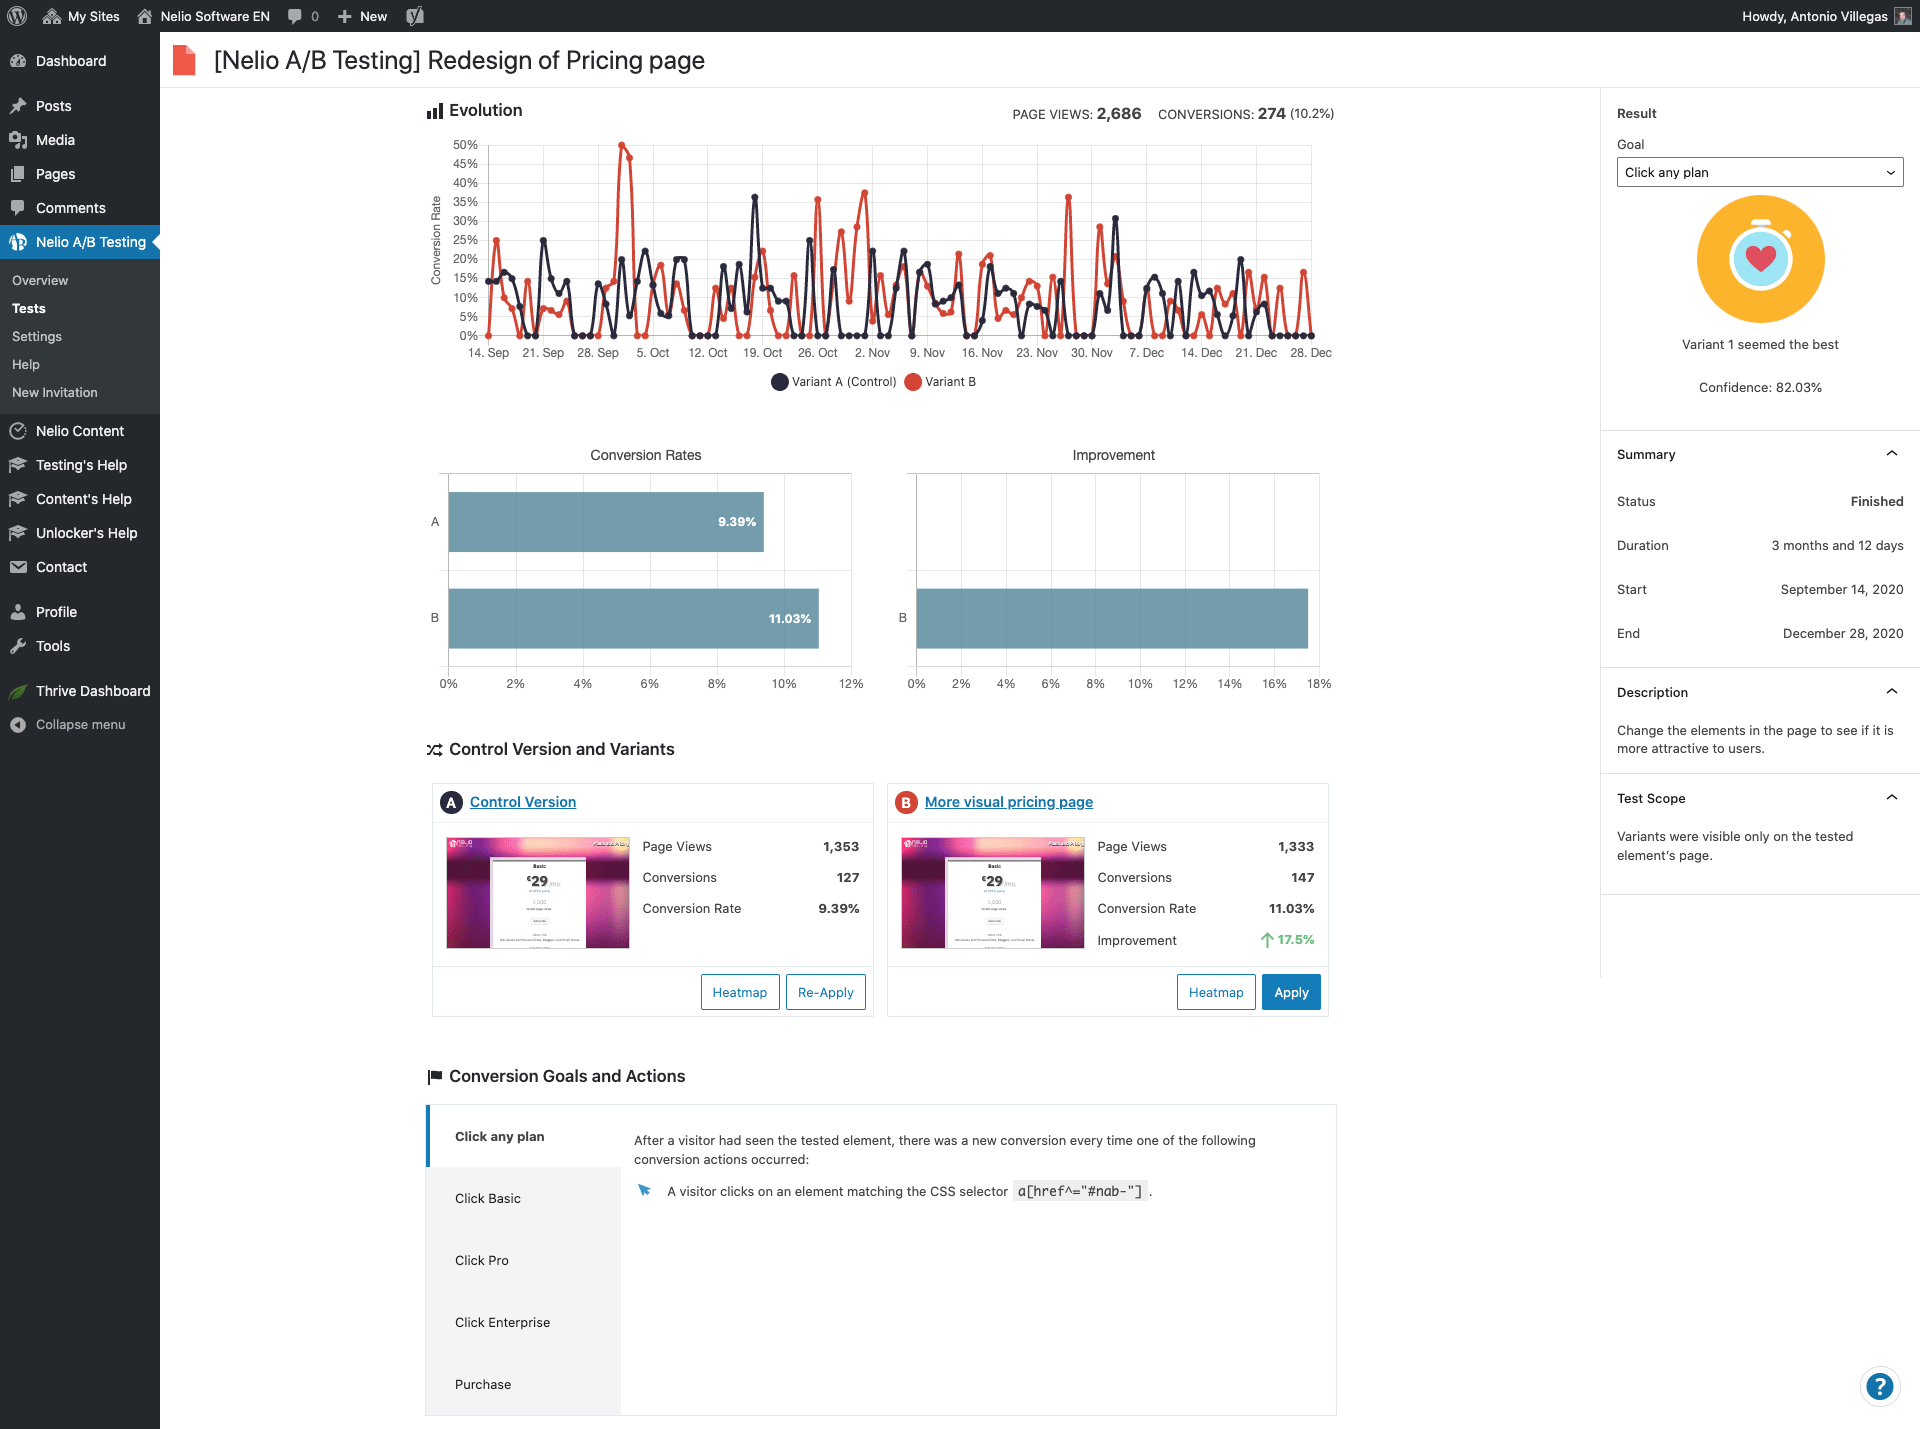Viewport: 1920px width, 1429px height.
Task: Click the Collapse menu arrow icon
Action: tap(18, 725)
